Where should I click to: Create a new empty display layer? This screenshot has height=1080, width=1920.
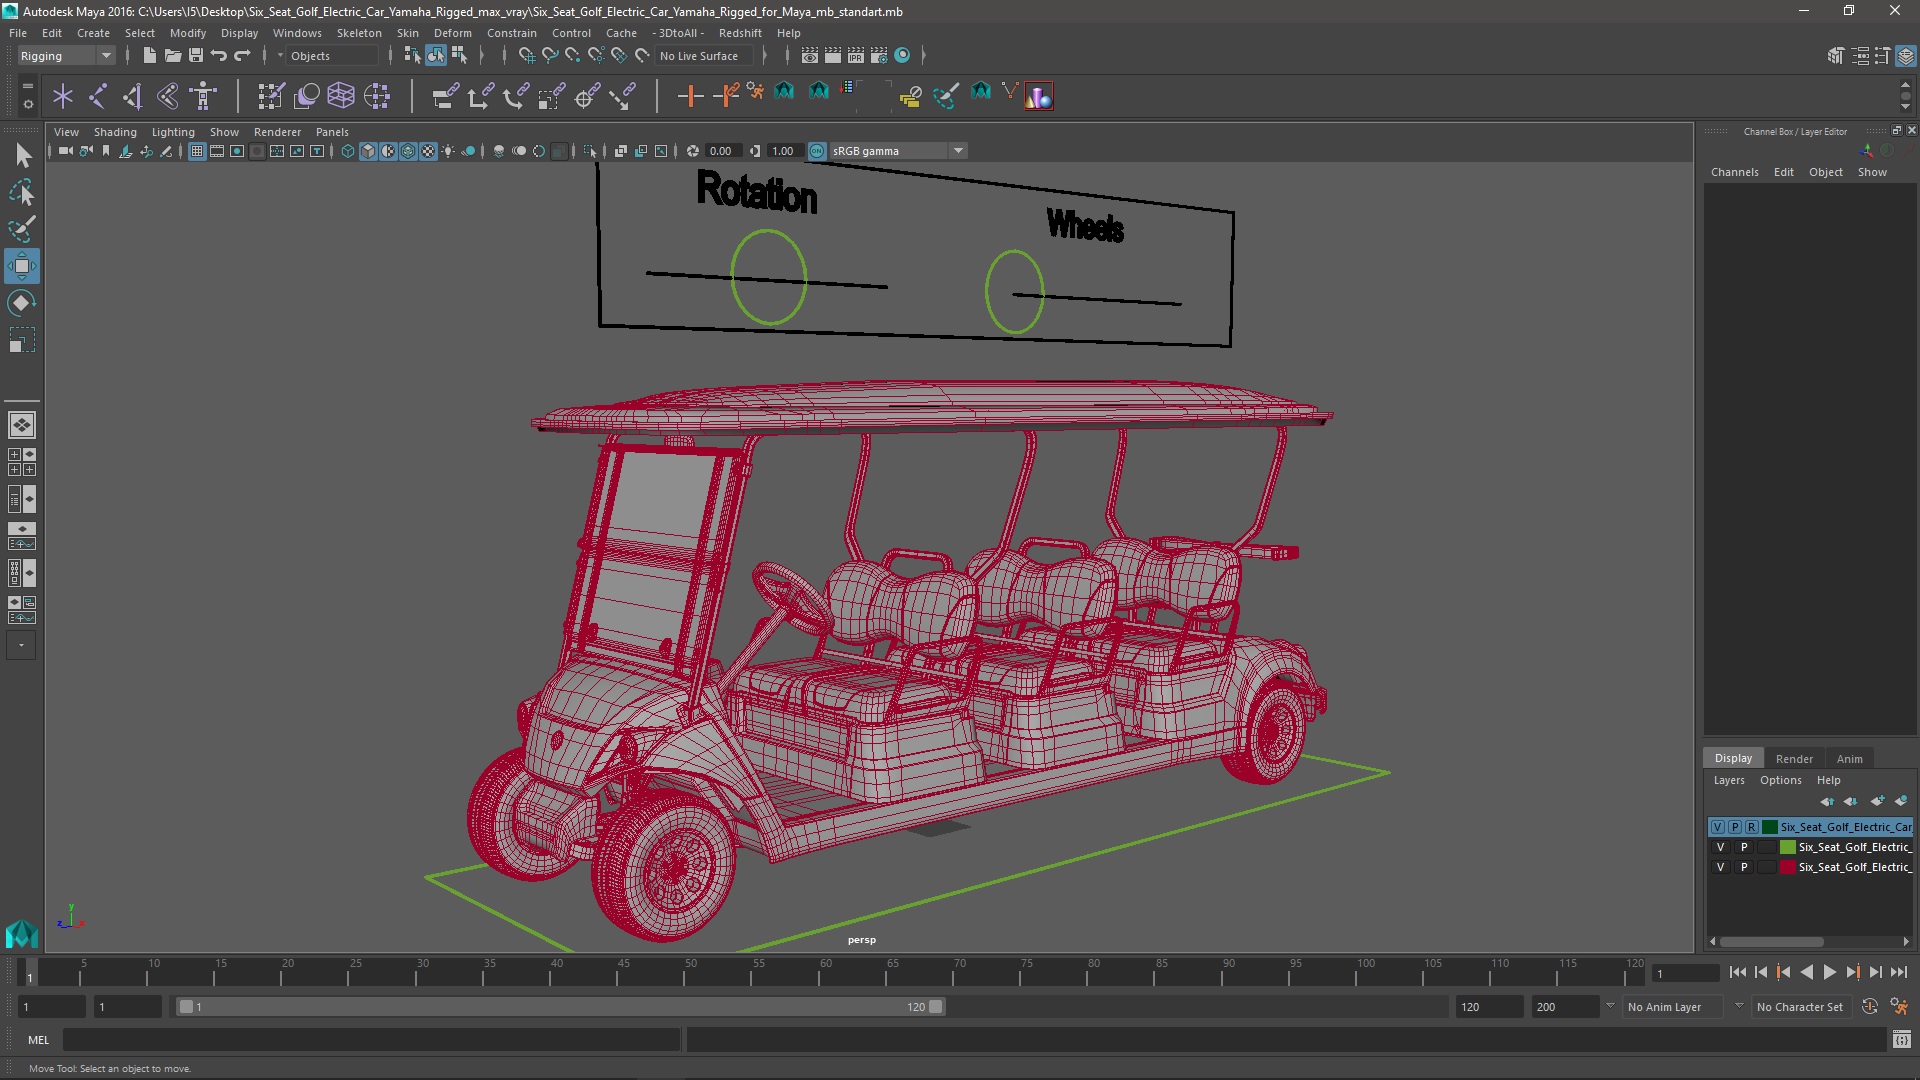point(1877,801)
